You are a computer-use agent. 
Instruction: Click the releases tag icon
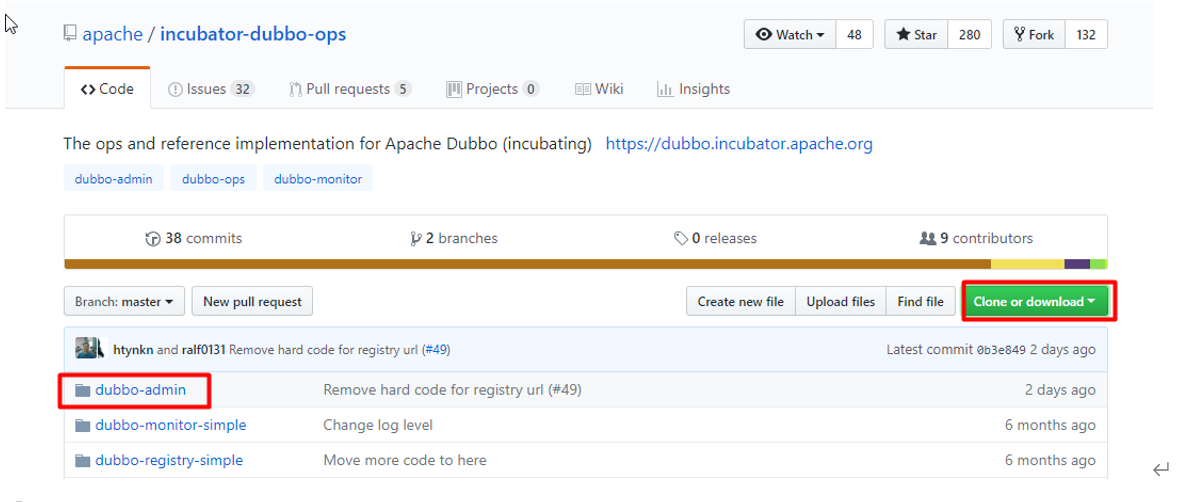680,239
